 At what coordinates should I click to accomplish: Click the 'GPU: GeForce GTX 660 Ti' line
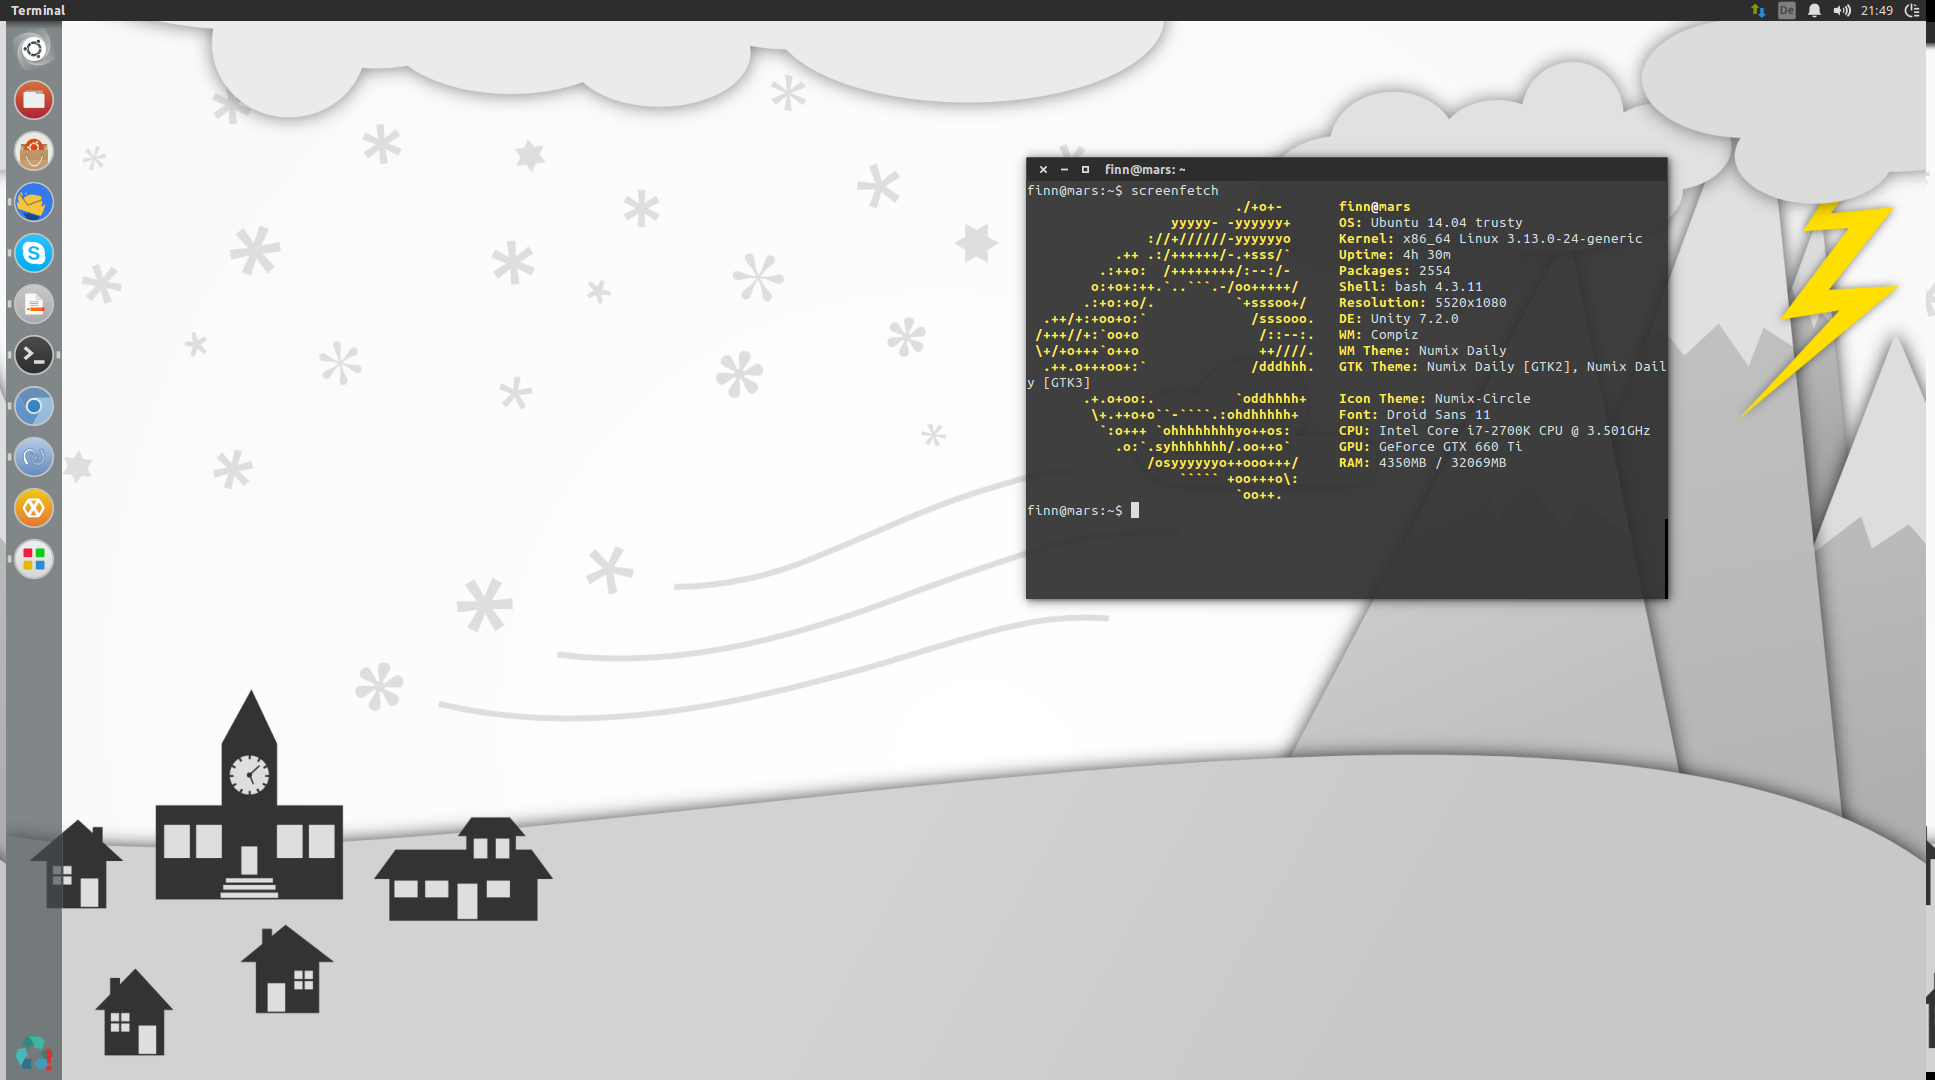1430,446
